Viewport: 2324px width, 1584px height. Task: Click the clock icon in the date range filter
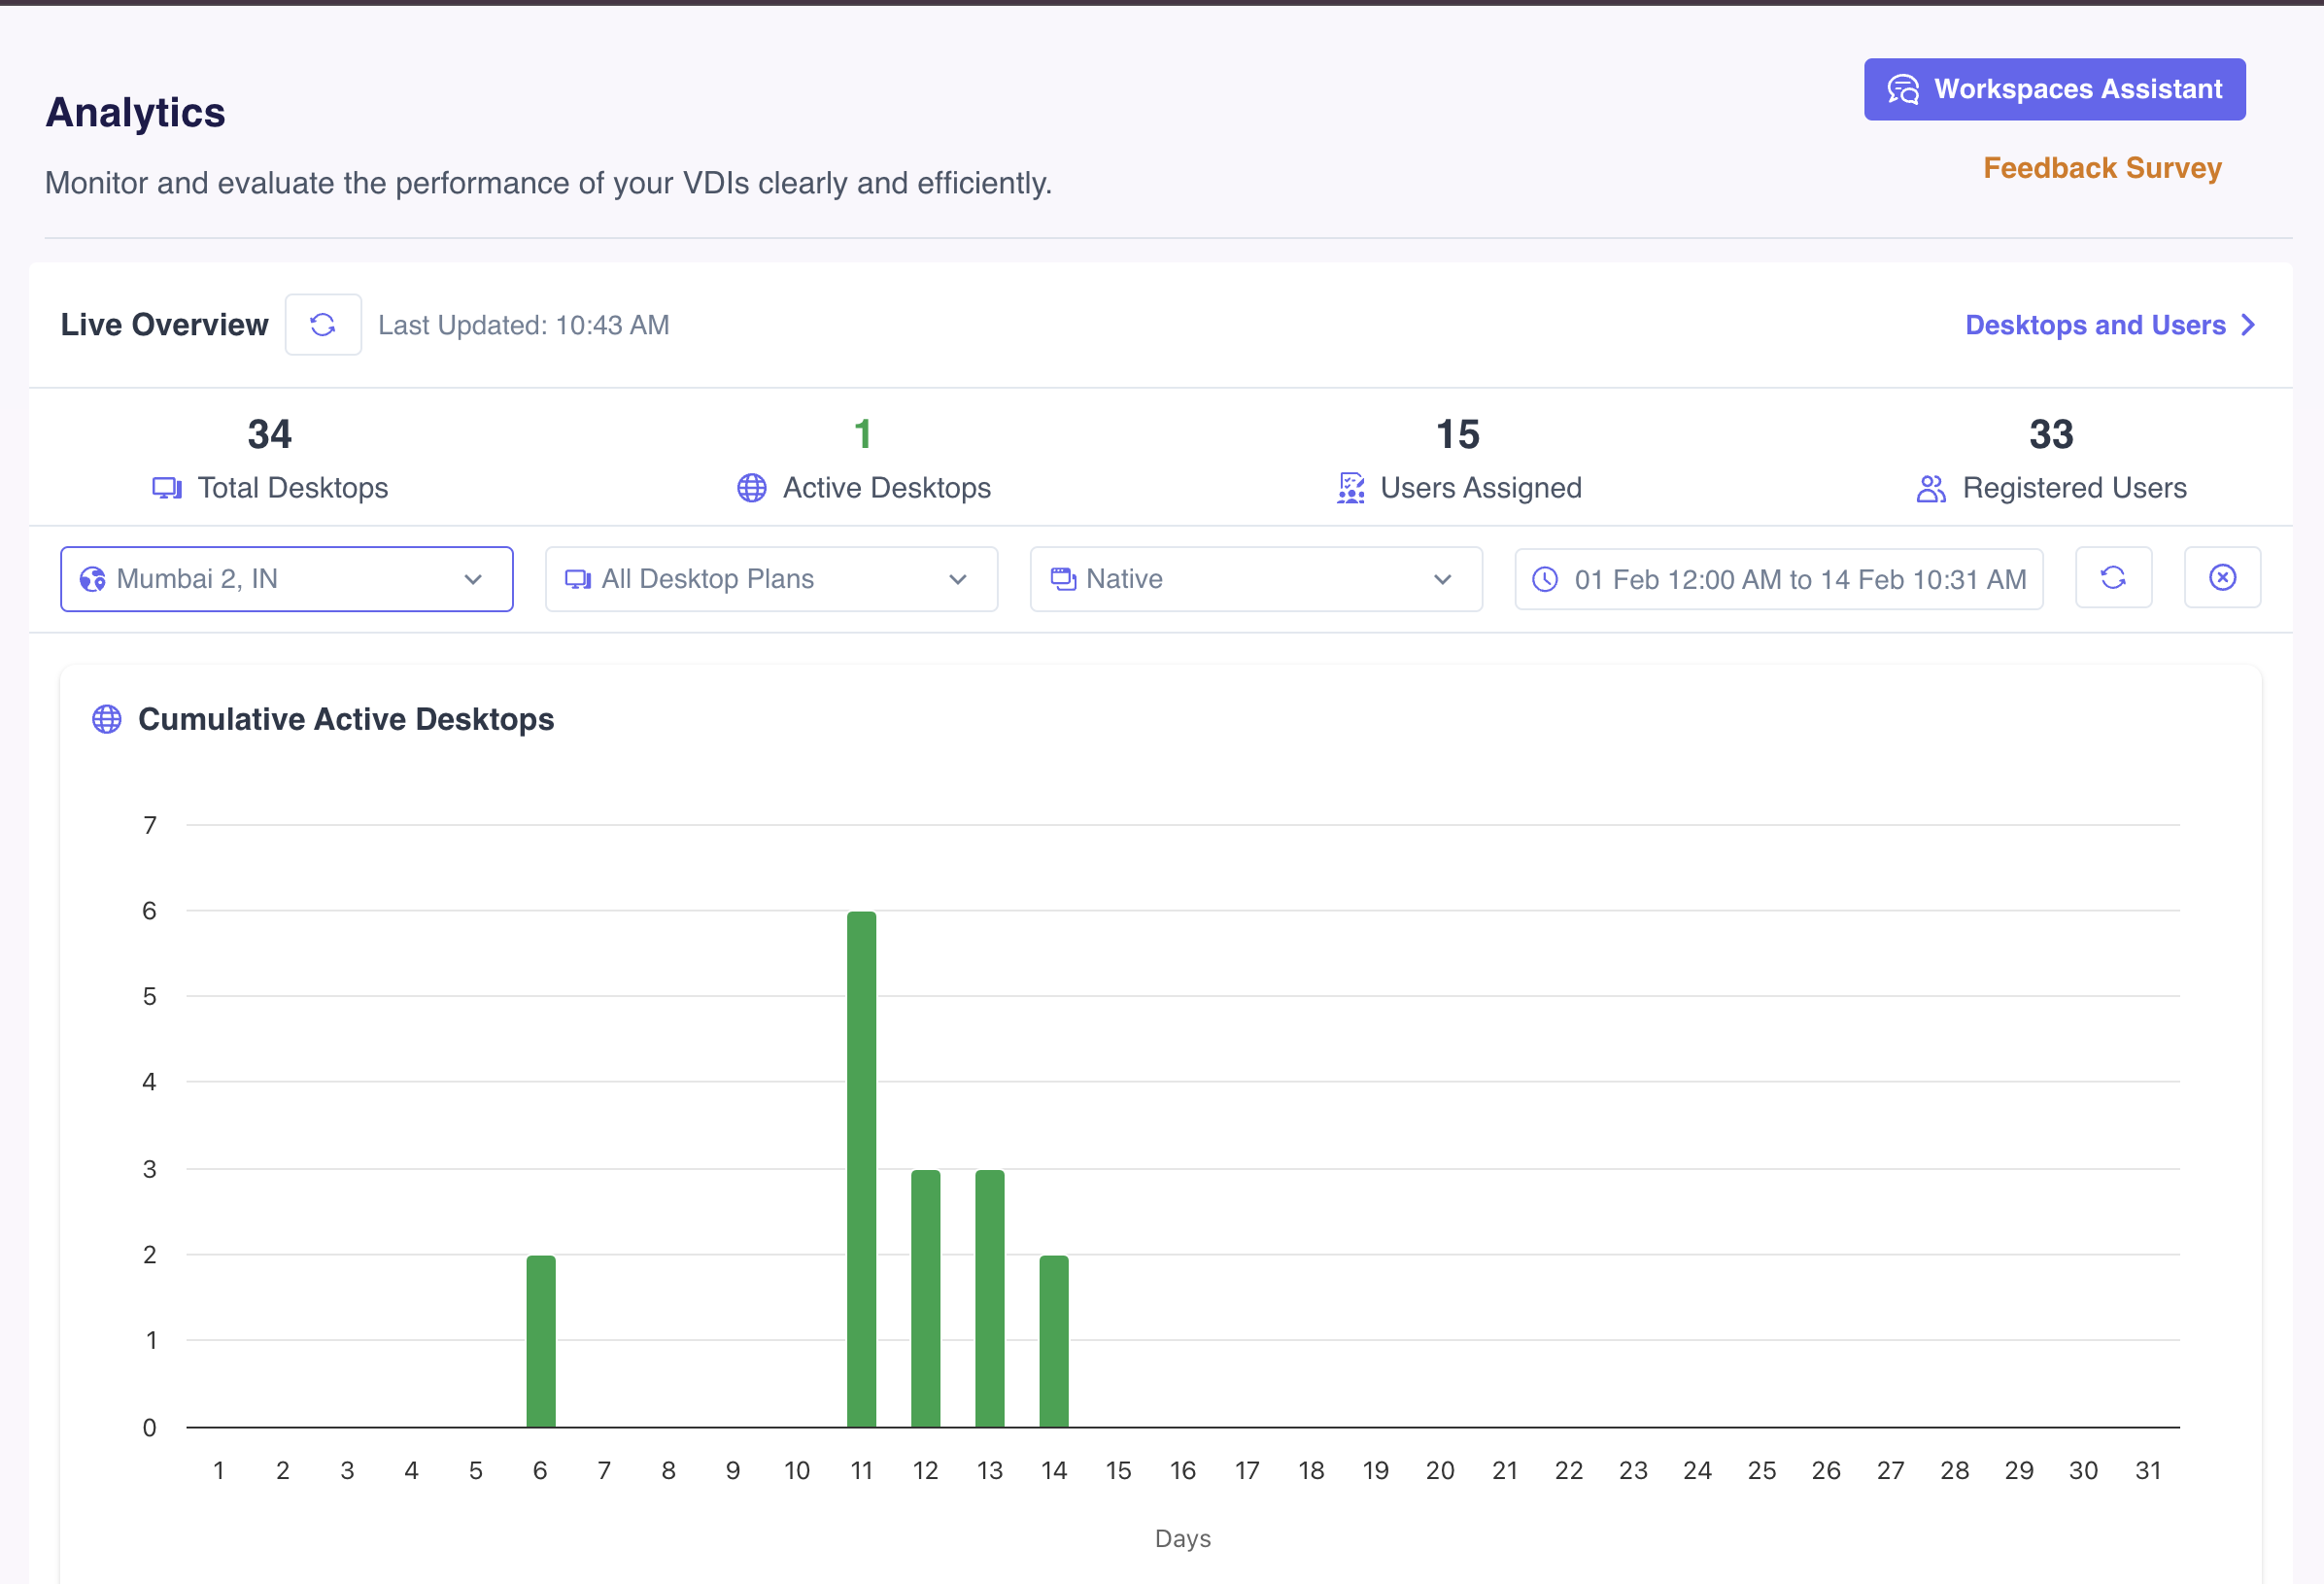tap(1545, 579)
